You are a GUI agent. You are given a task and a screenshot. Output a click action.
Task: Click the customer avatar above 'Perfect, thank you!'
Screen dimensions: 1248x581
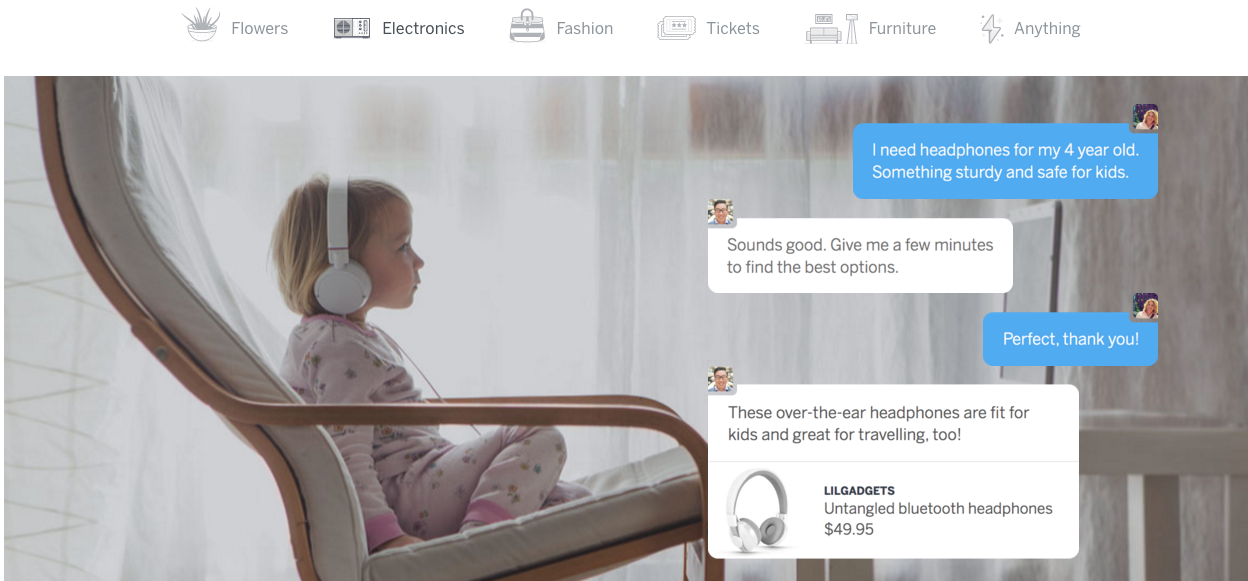(1145, 306)
